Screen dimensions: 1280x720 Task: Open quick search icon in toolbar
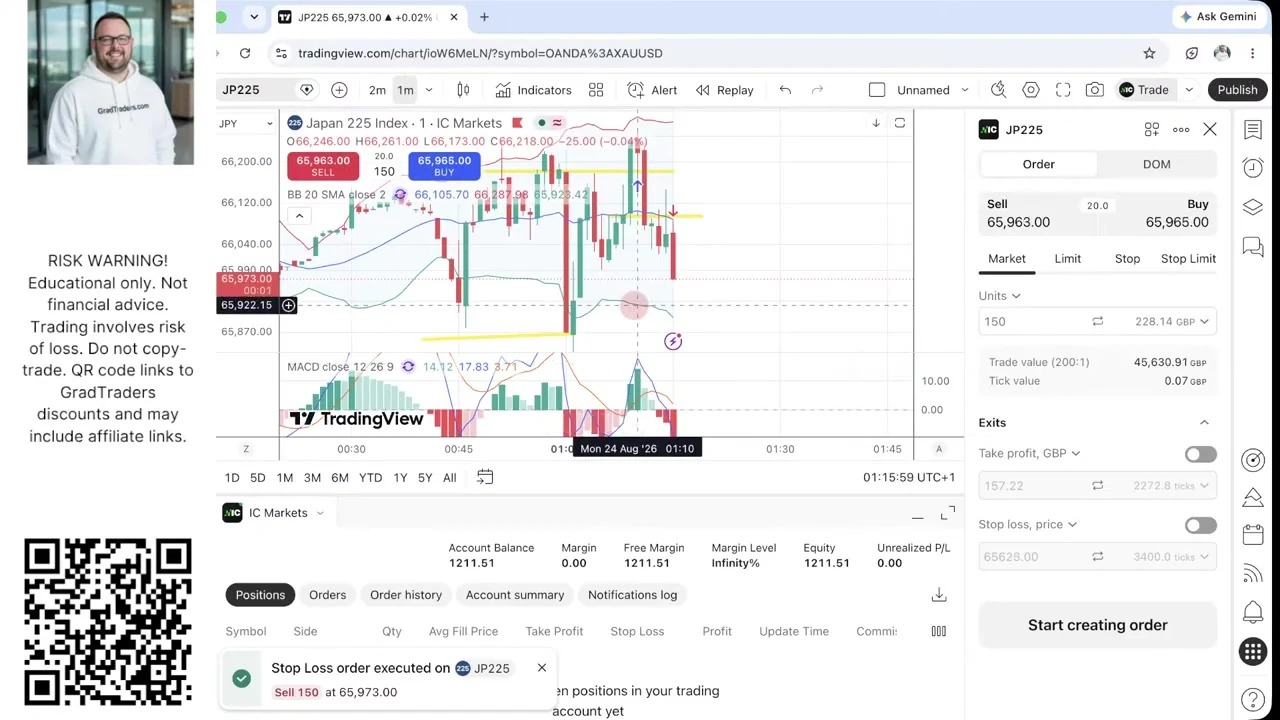(998, 90)
